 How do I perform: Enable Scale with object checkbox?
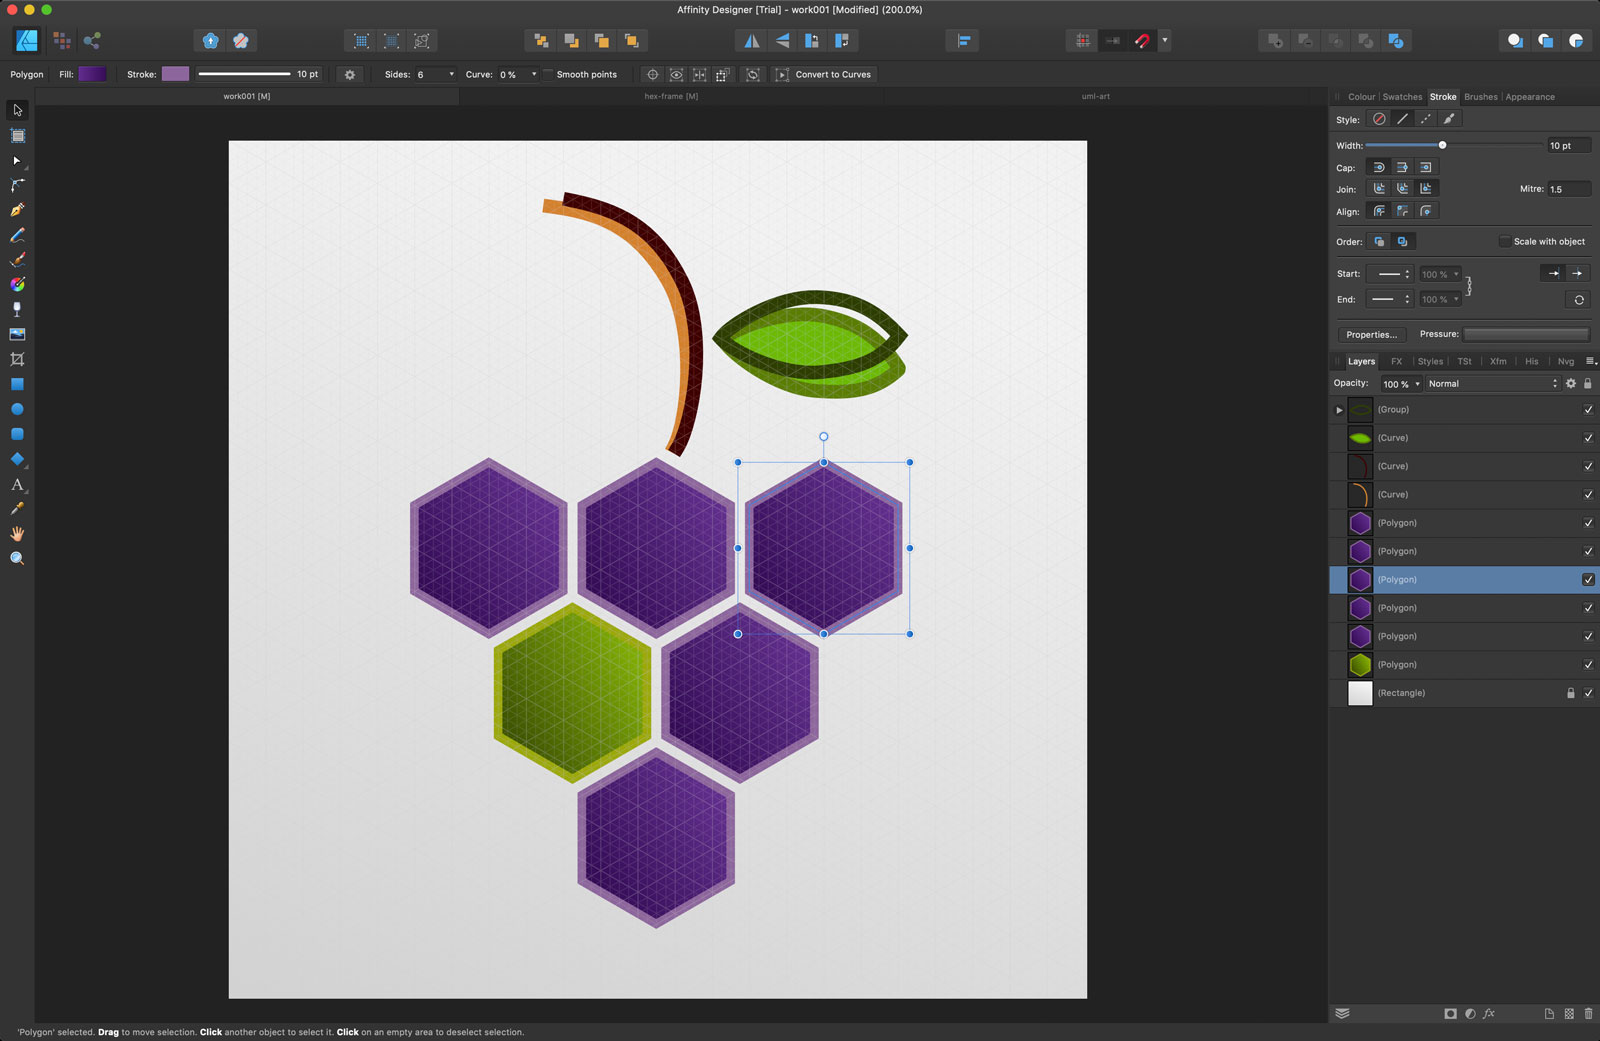pos(1504,241)
